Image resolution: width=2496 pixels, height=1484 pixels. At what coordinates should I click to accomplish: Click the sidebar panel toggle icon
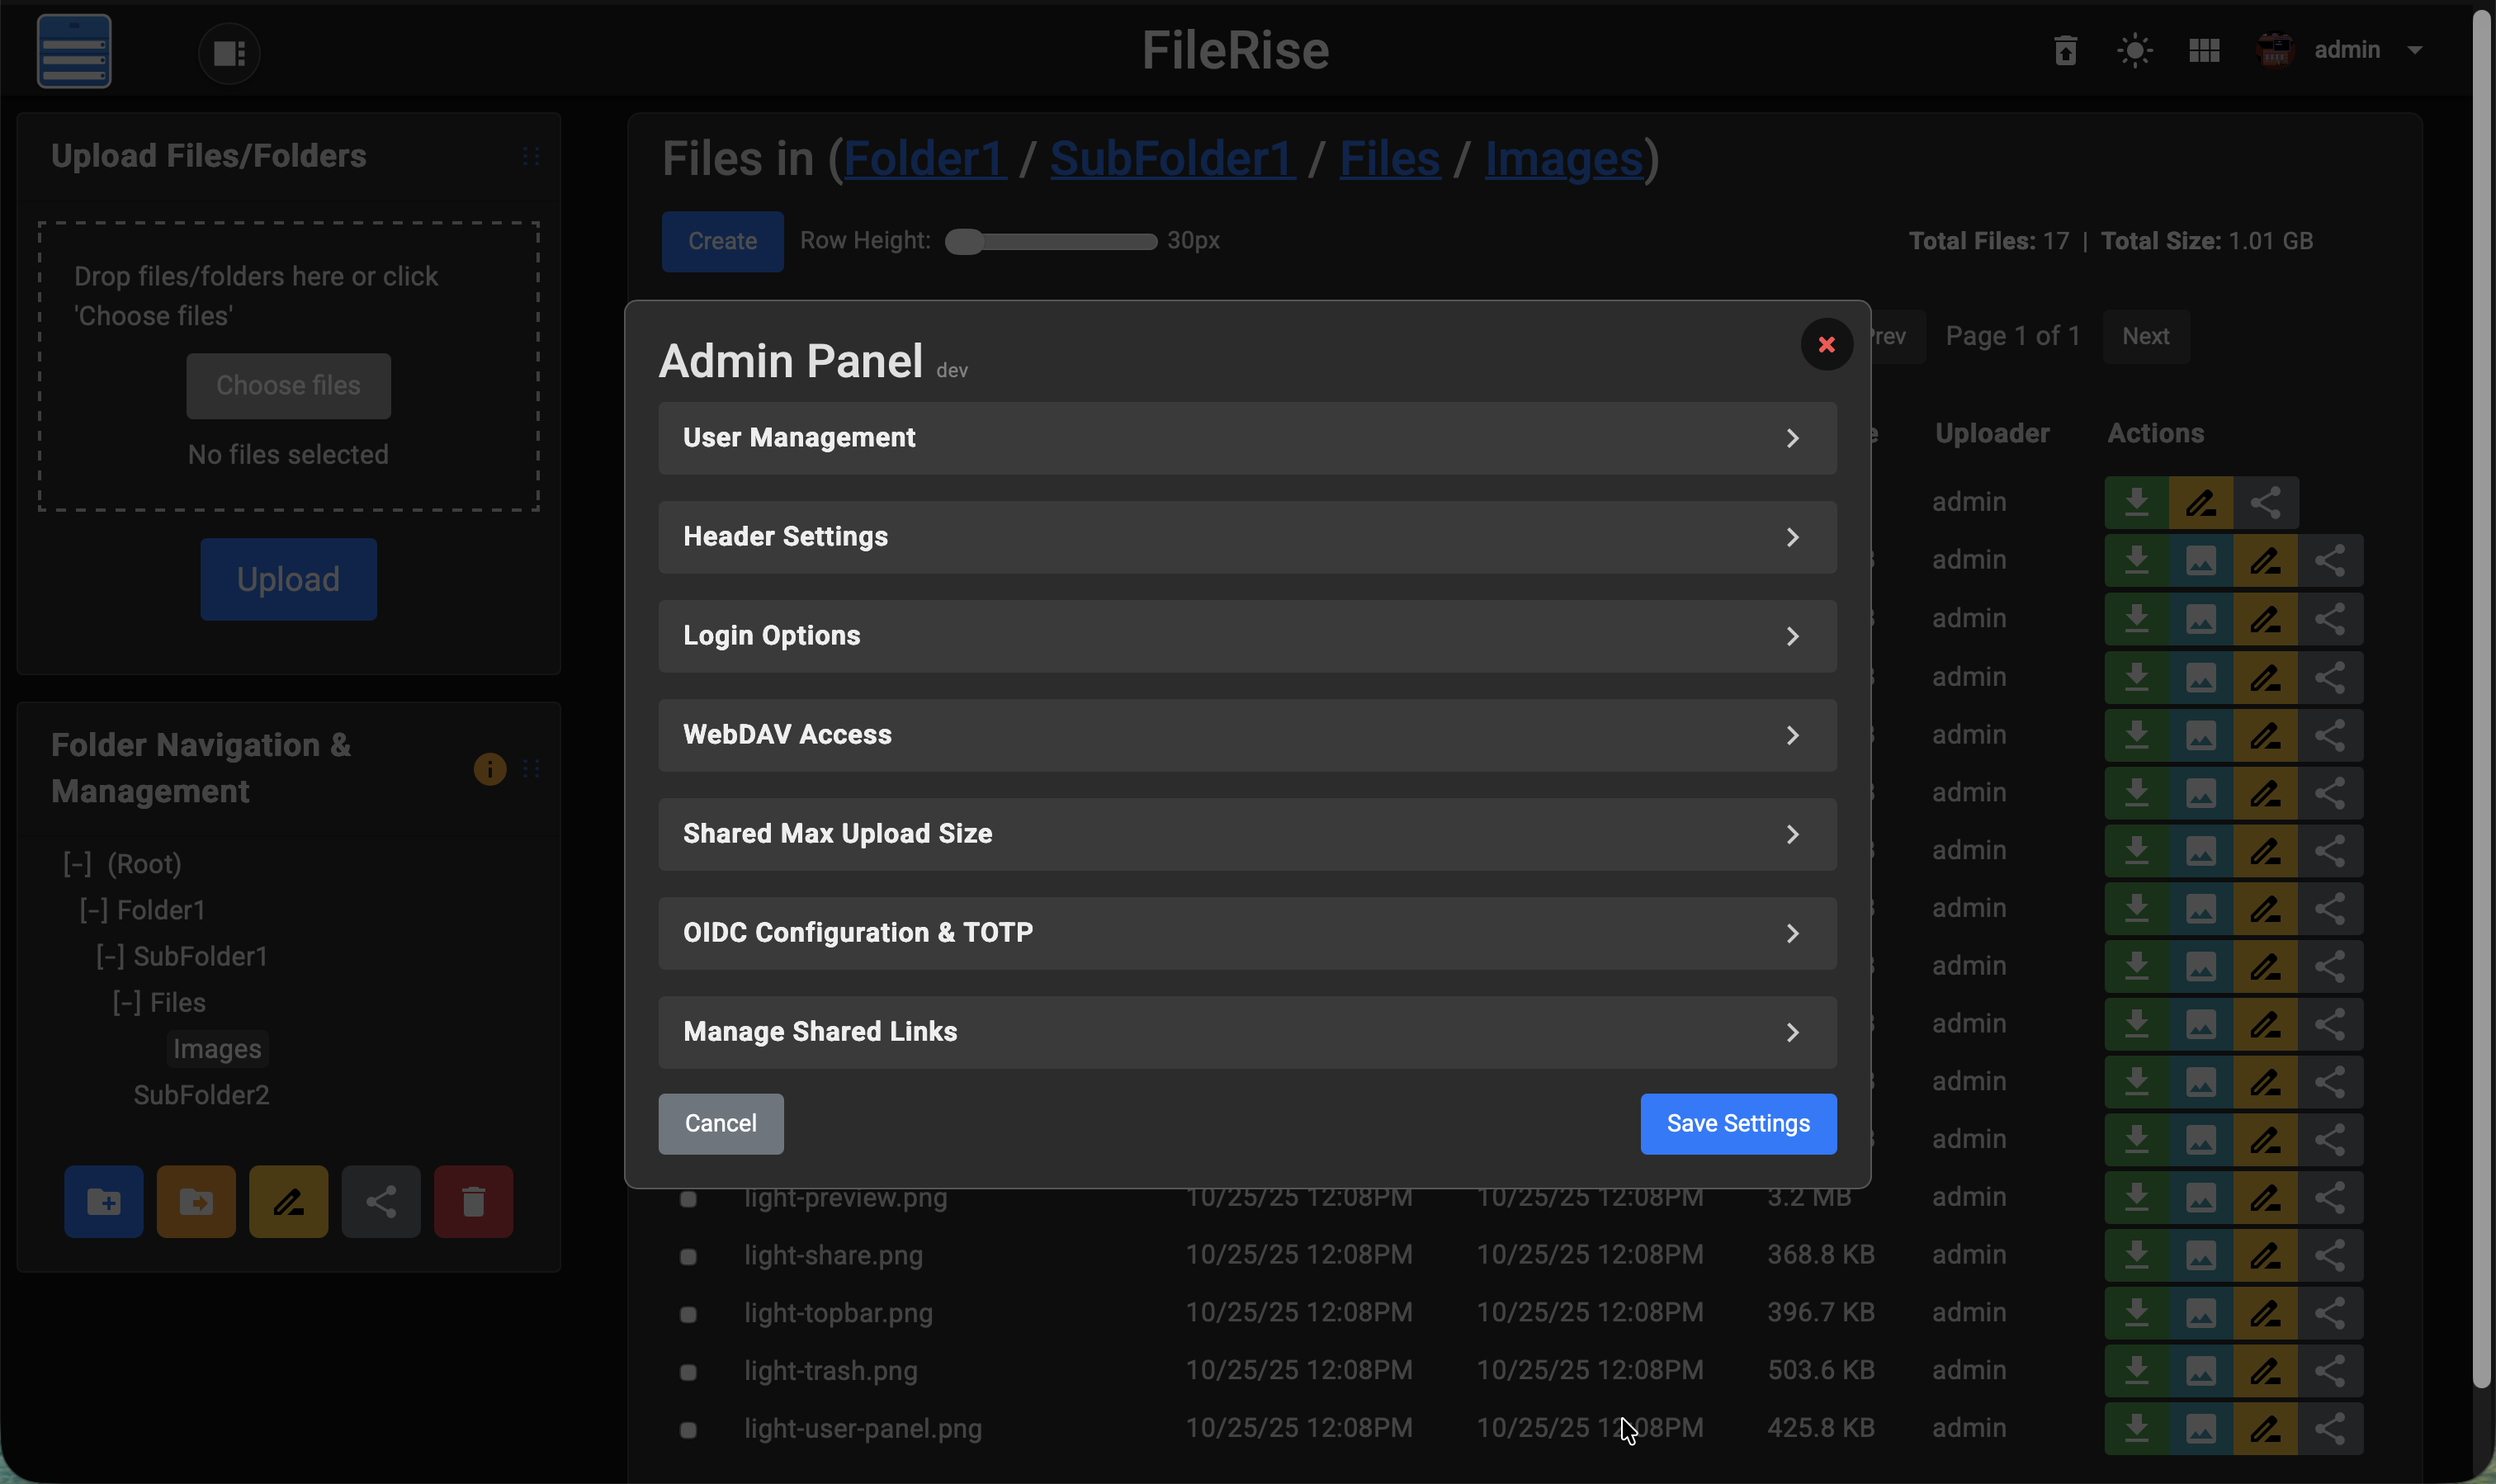coord(229,53)
